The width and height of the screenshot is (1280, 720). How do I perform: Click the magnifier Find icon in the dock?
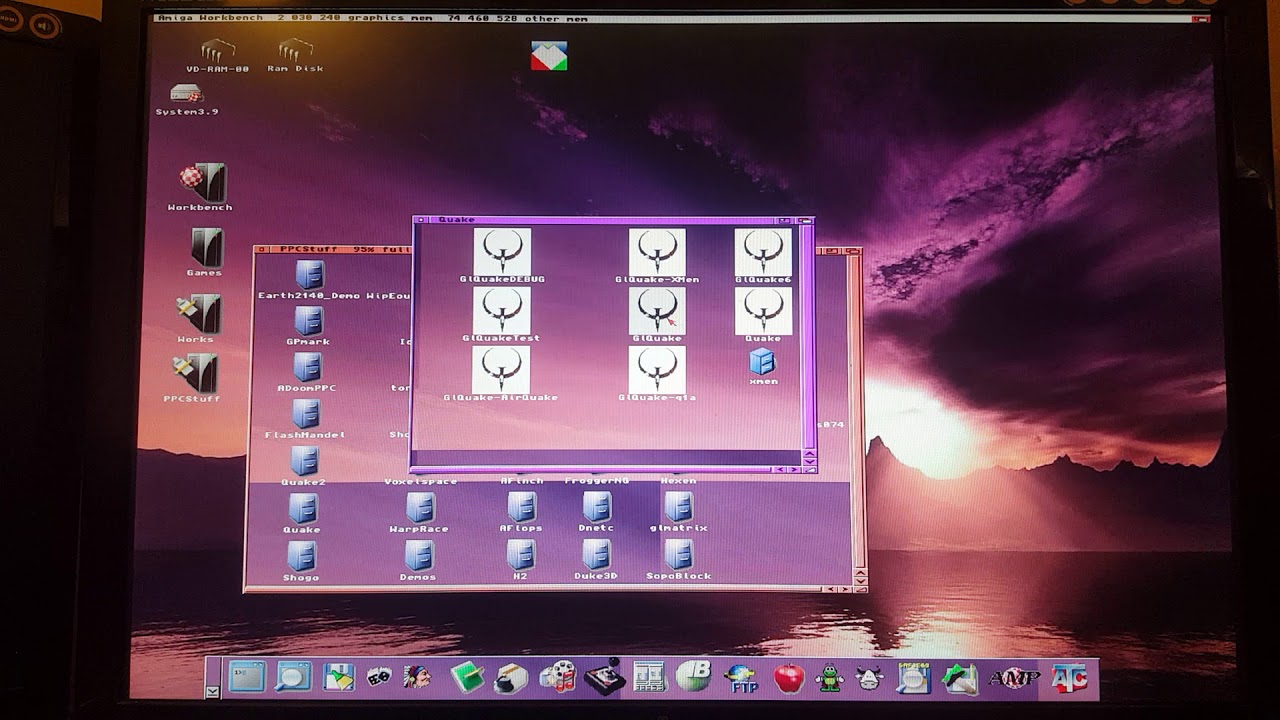click(x=293, y=677)
